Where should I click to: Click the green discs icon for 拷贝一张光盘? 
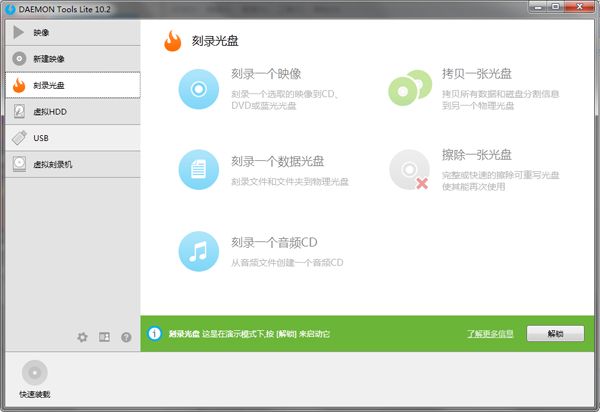tap(410, 88)
